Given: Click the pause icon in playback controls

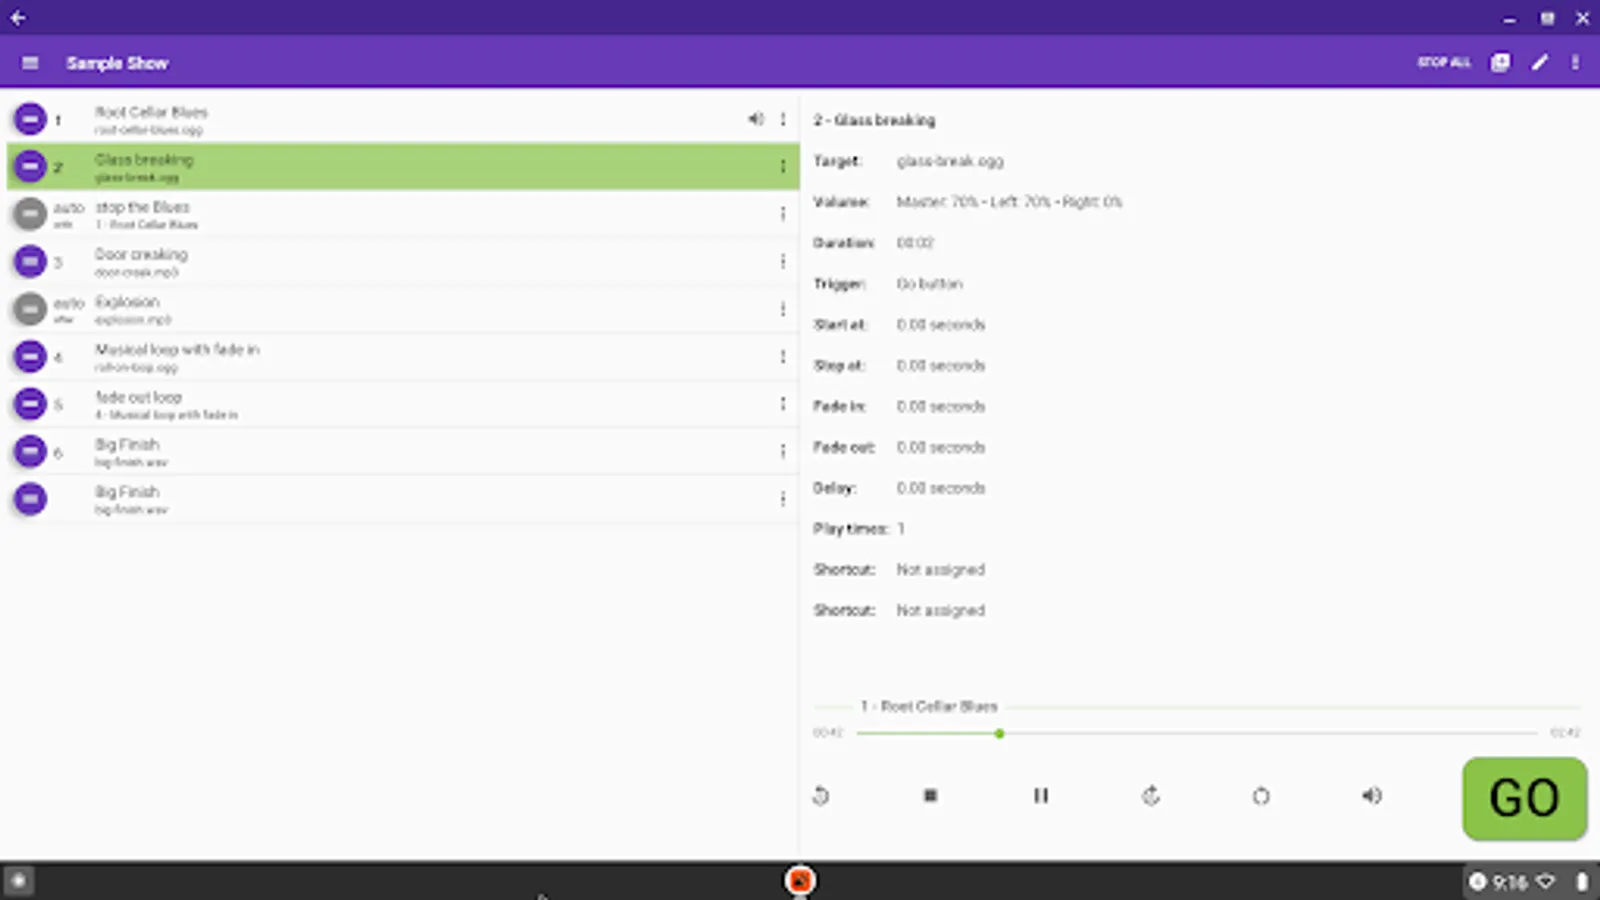Looking at the screenshot, I should pos(1041,796).
